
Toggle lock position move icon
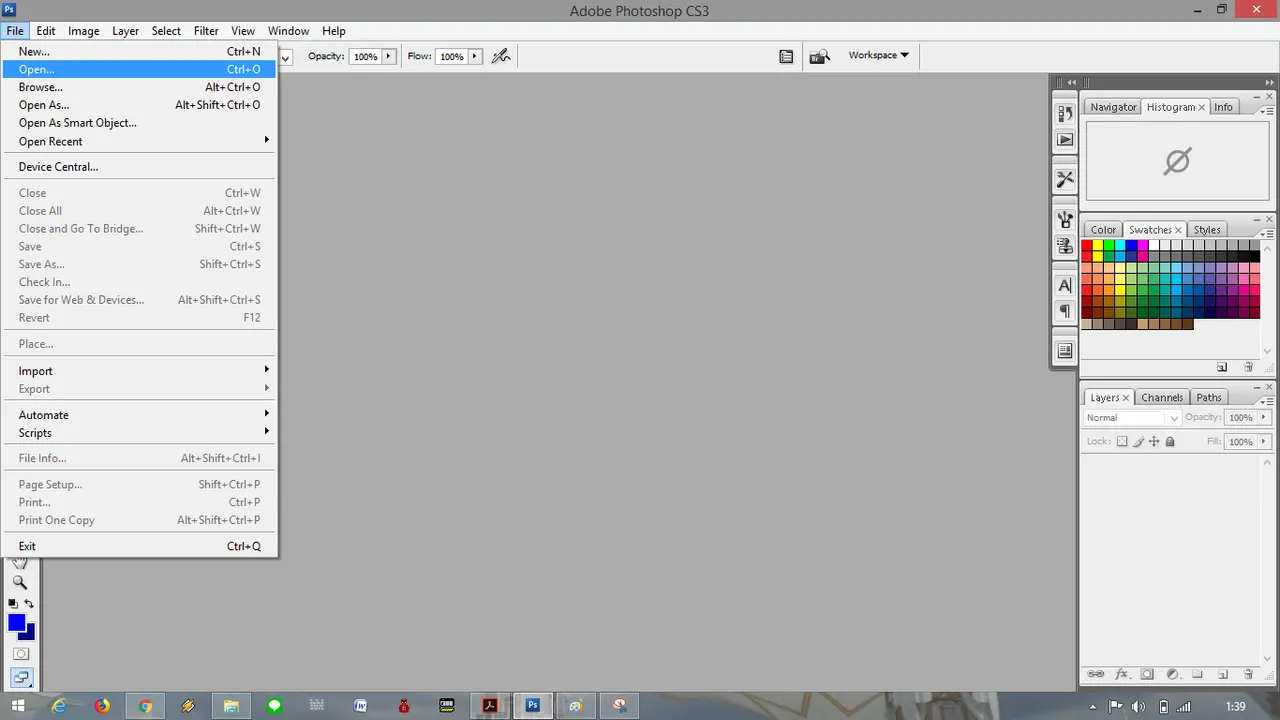pos(1154,441)
